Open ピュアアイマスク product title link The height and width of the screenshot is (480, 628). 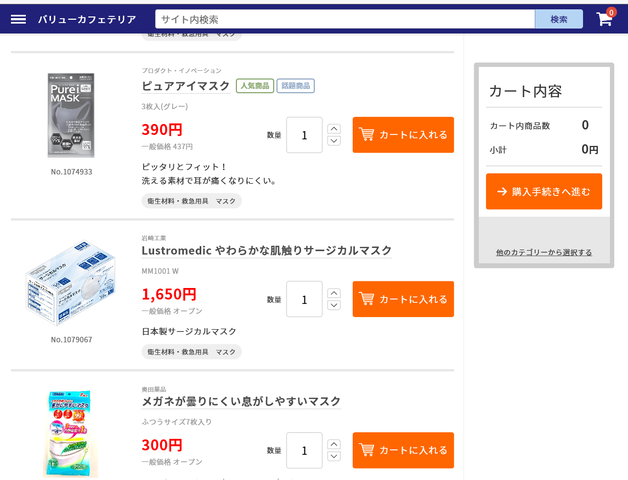click(186, 86)
